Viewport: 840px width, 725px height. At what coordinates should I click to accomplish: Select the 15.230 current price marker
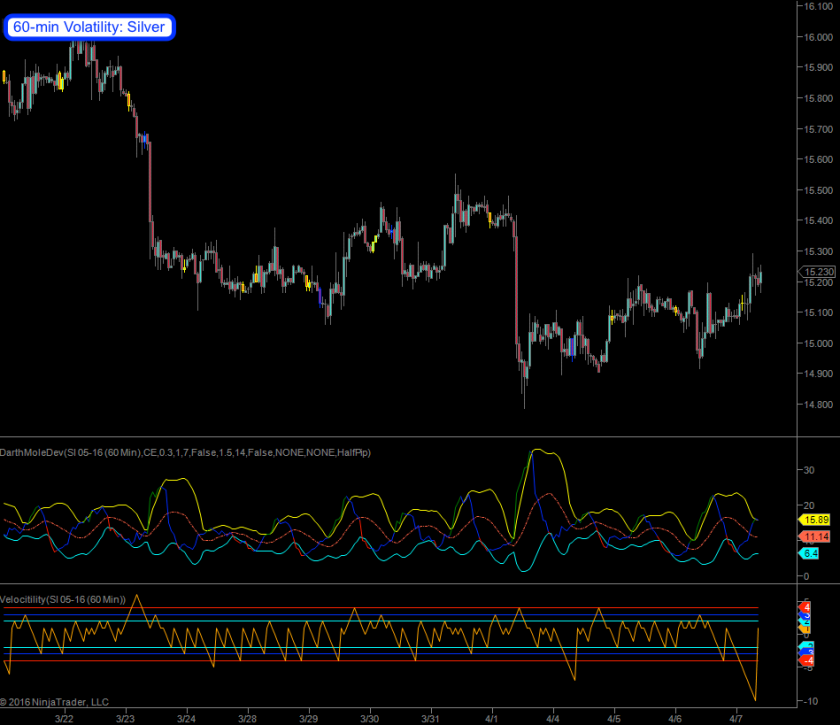pos(818,271)
